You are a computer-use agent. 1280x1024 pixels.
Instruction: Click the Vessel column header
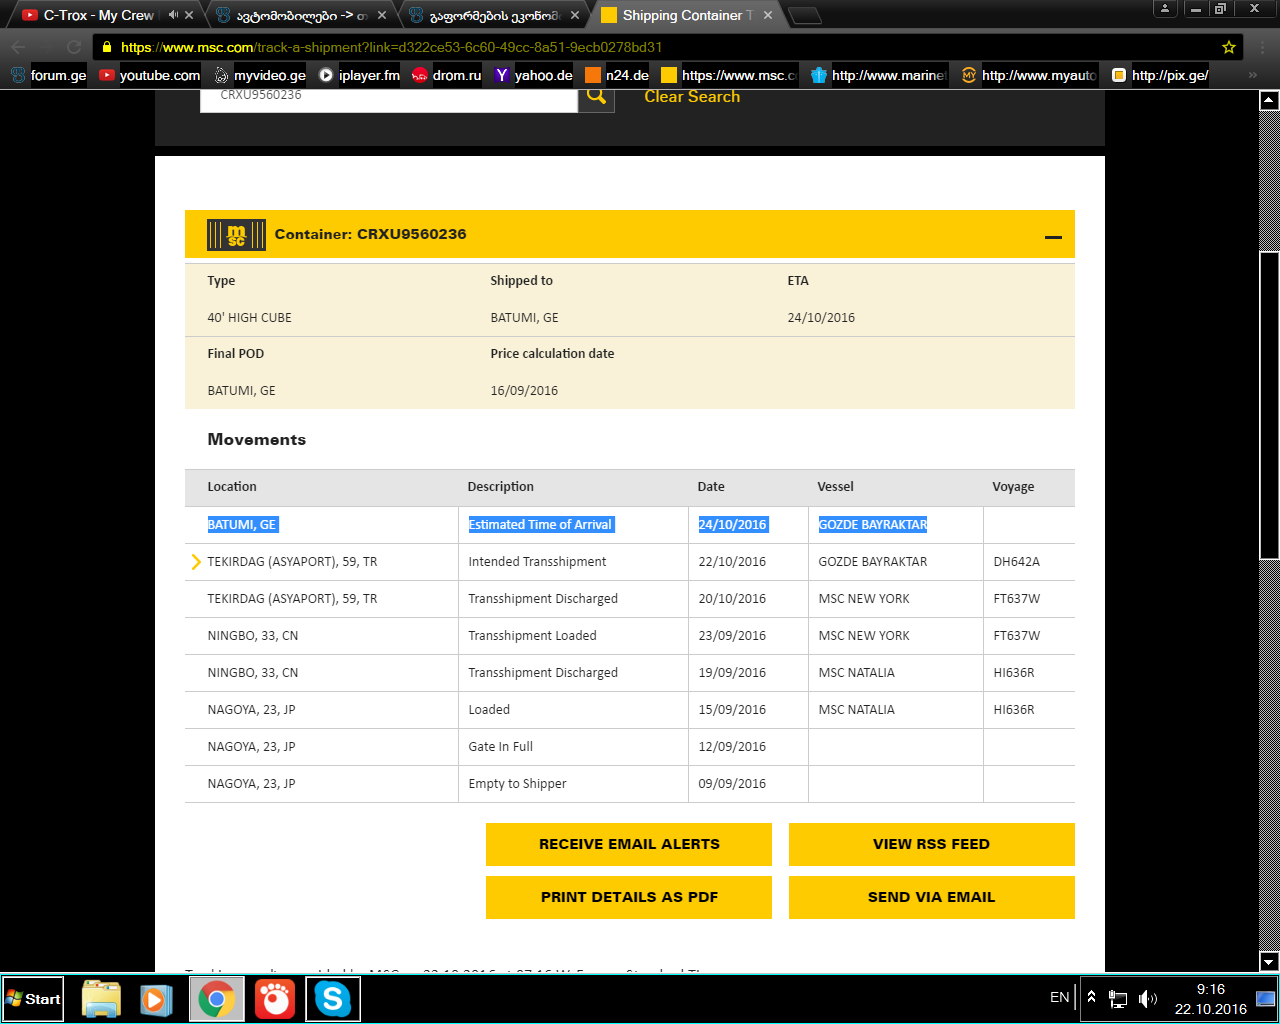pos(835,487)
